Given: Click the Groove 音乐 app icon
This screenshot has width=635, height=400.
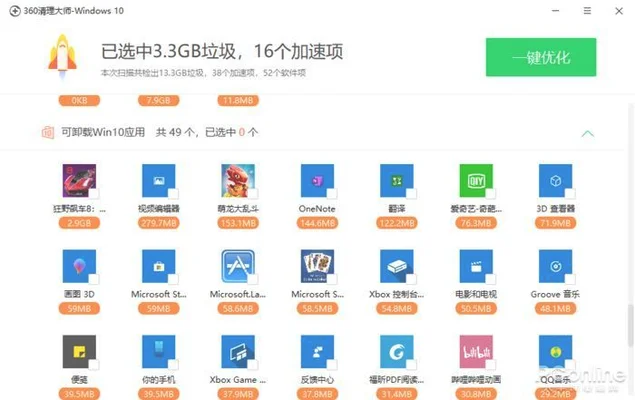Looking at the screenshot, I should tap(556, 266).
